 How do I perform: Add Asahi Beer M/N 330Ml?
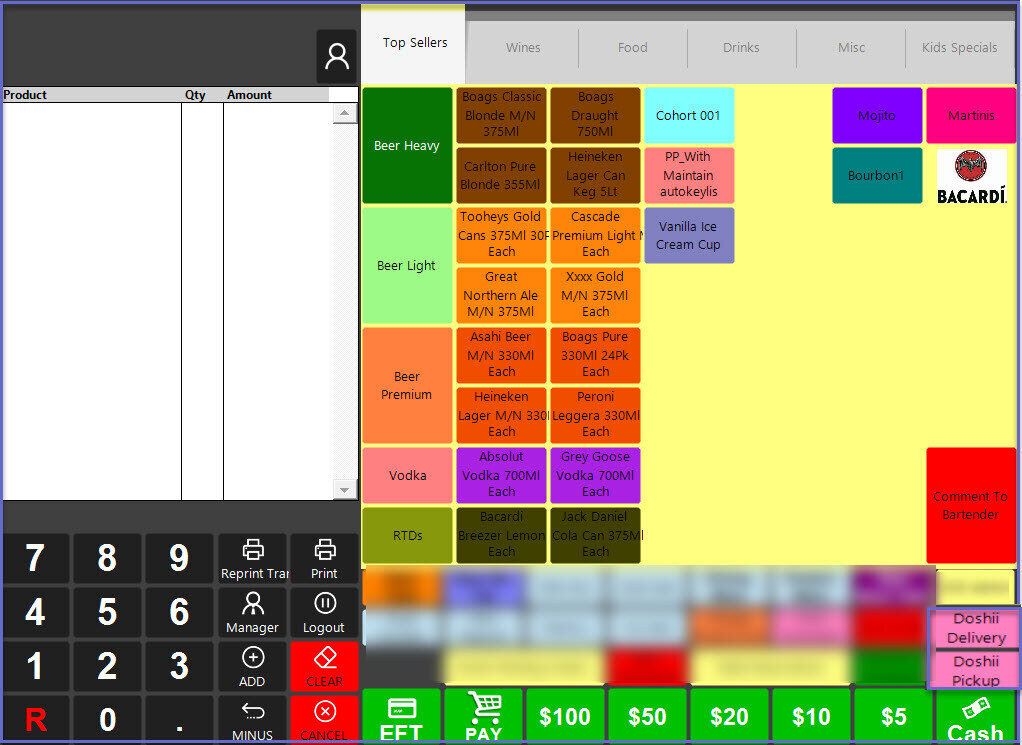[x=501, y=355]
